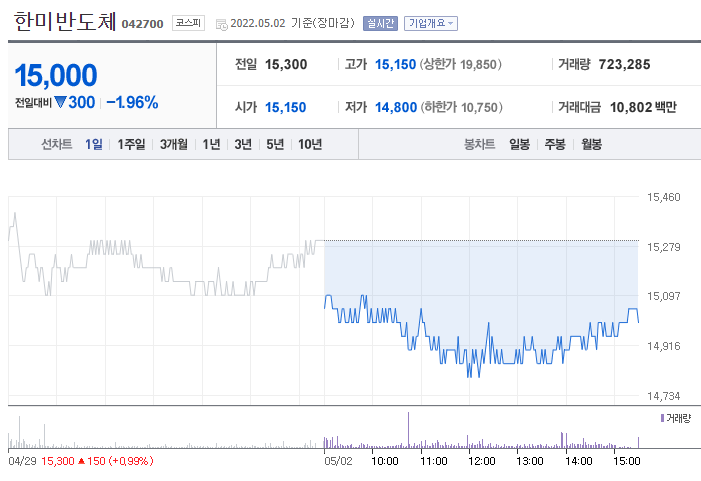Screen dimensions: 701x481
Task: Click the calendar clock icon before the date
Action: pyautogui.click(x=221, y=25)
